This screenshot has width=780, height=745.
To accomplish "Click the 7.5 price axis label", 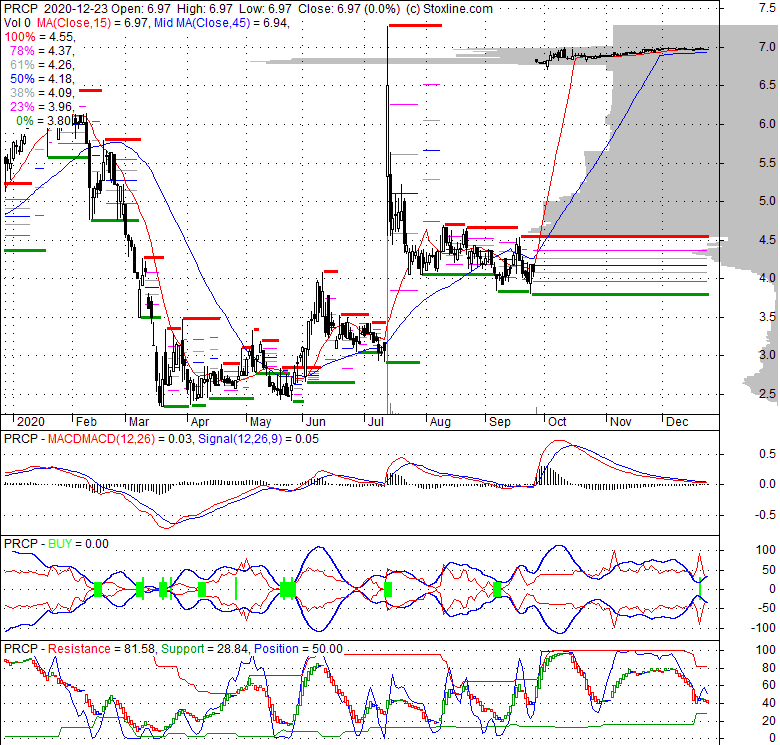I will point(767,7).
